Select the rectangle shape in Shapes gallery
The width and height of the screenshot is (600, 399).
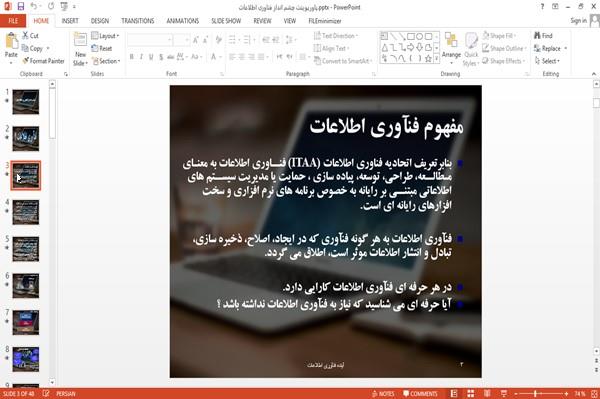[411, 36]
